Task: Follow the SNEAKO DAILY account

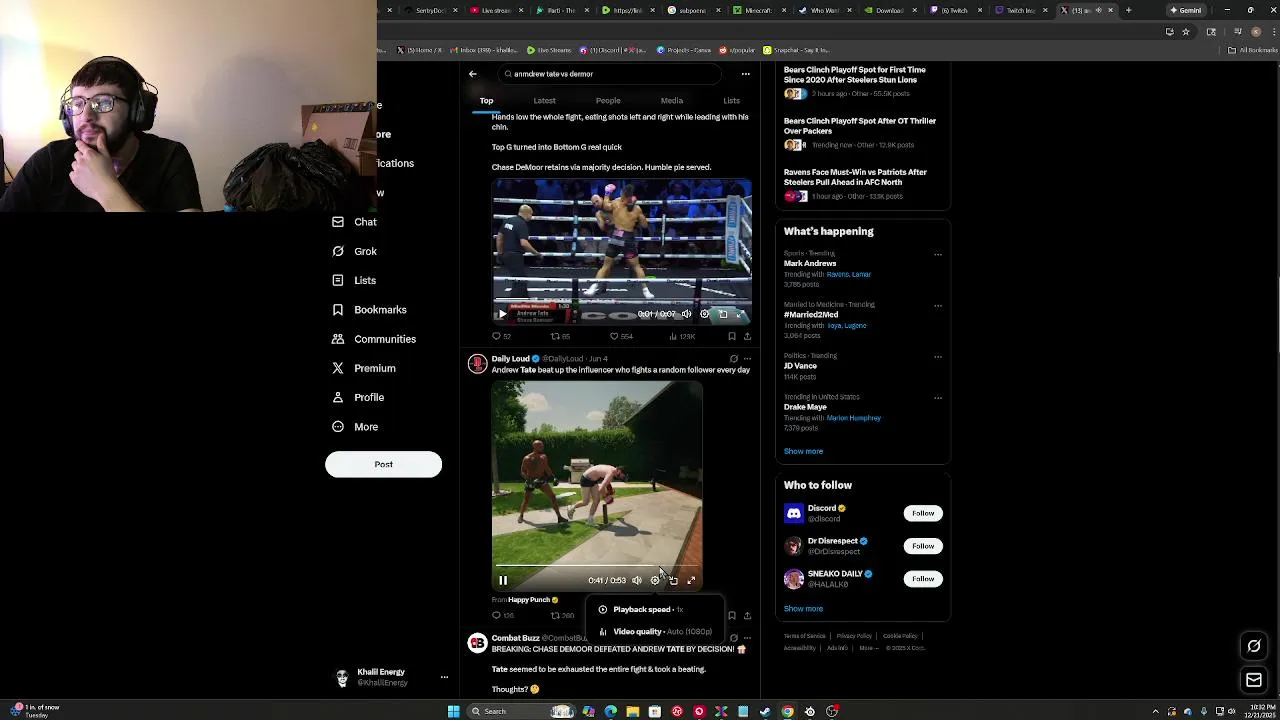Action: pos(923,579)
